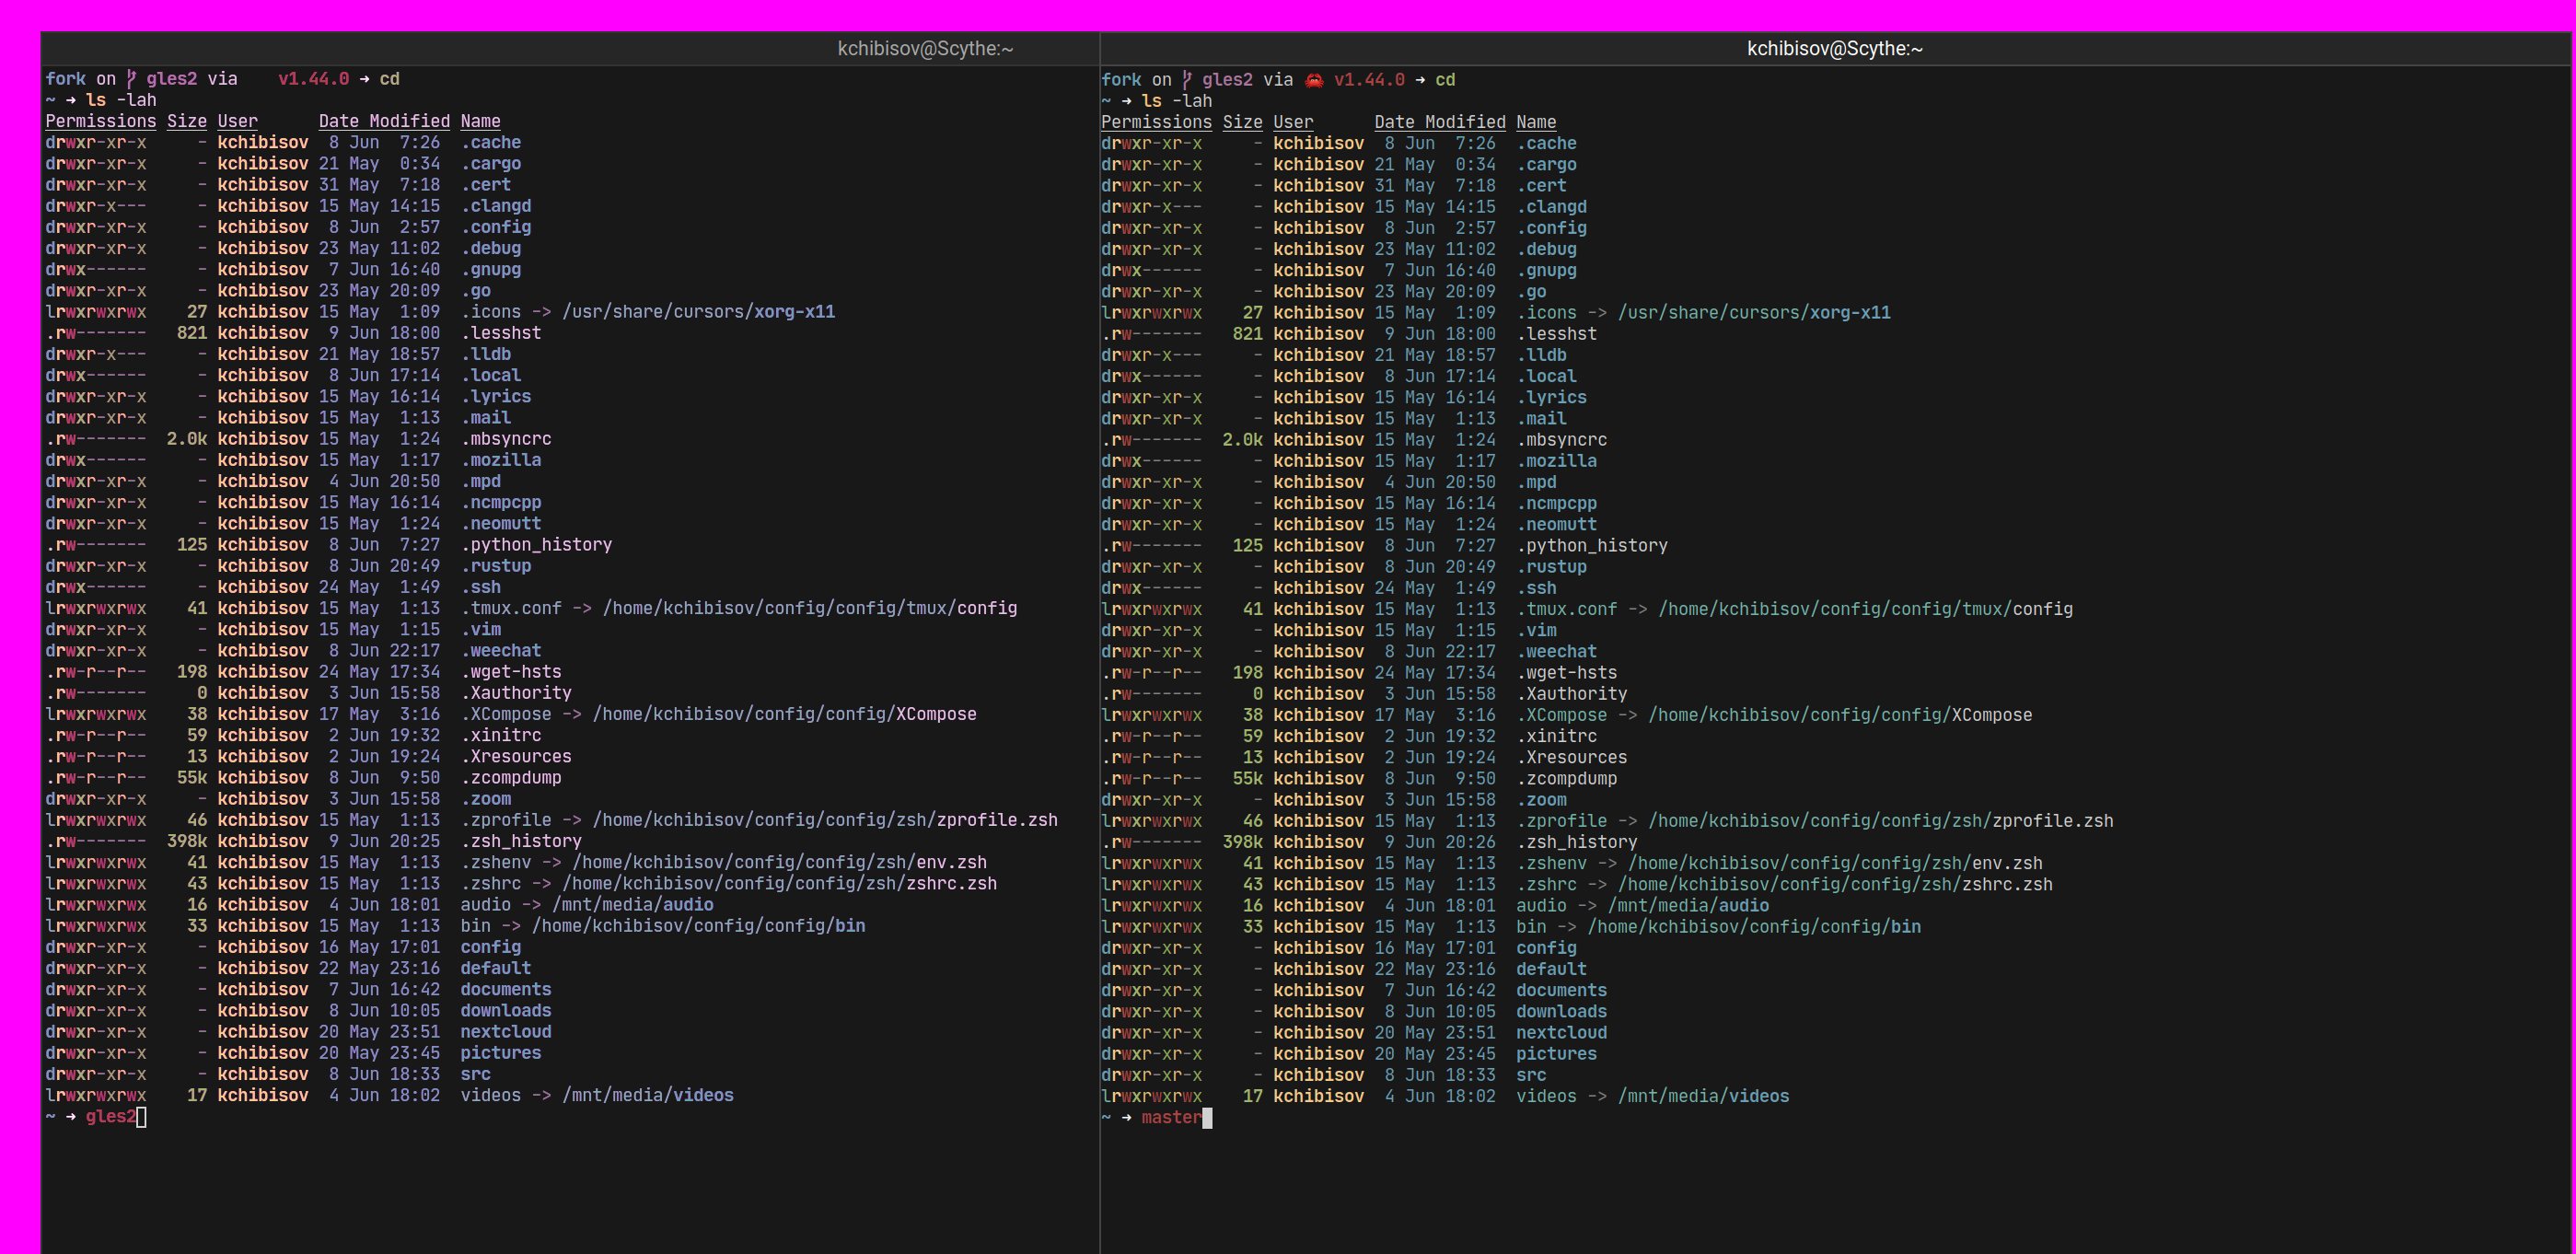Screen dimensions: 2576x1254
Task: Click the arrow before 'ls -lah' in right pane
Action: (x=1127, y=101)
